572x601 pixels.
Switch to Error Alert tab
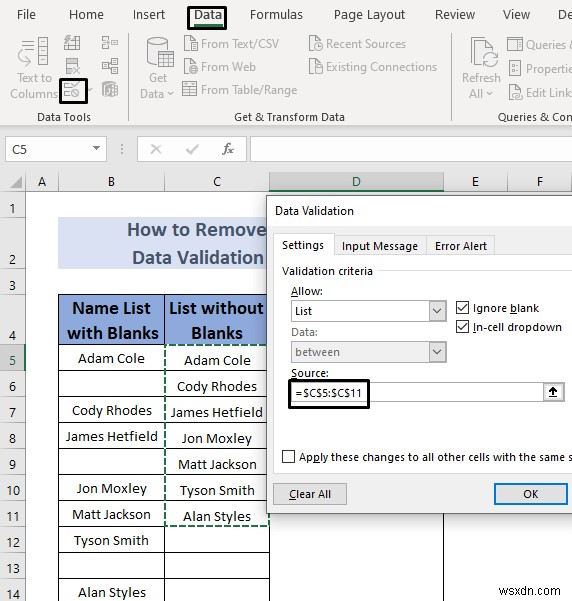[x=461, y=246]
